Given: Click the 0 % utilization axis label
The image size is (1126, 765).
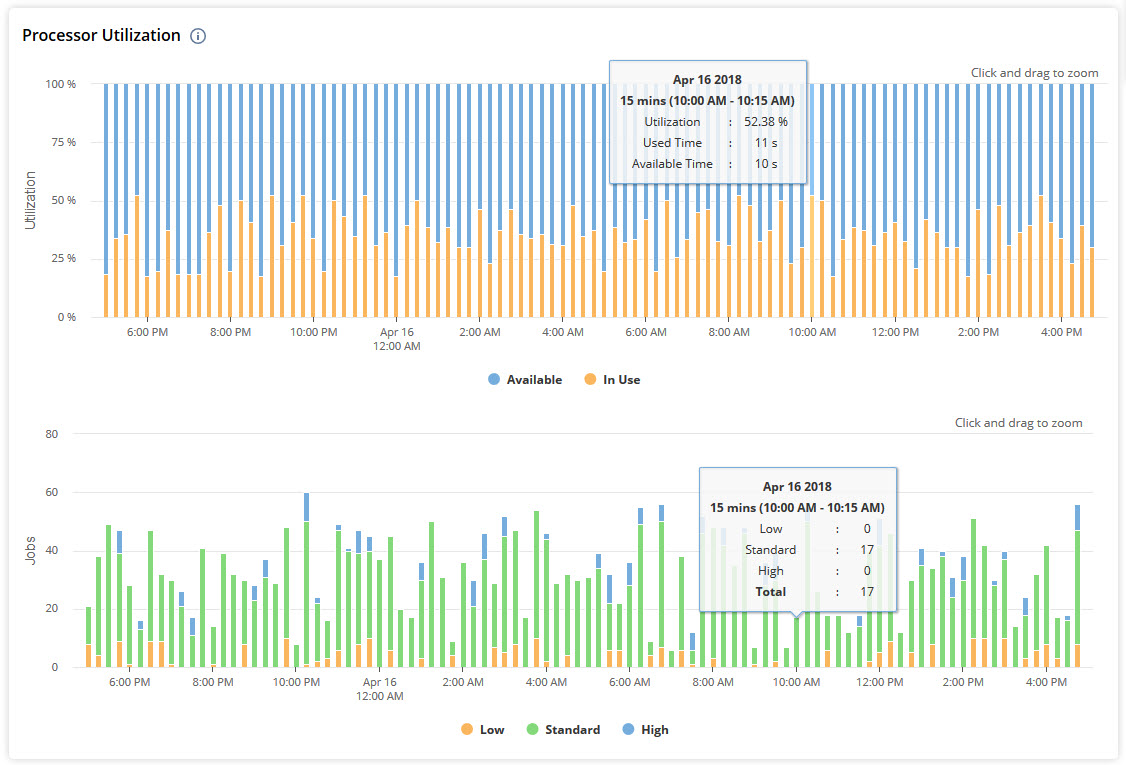Looking at the screenshot, I should 67,317.
